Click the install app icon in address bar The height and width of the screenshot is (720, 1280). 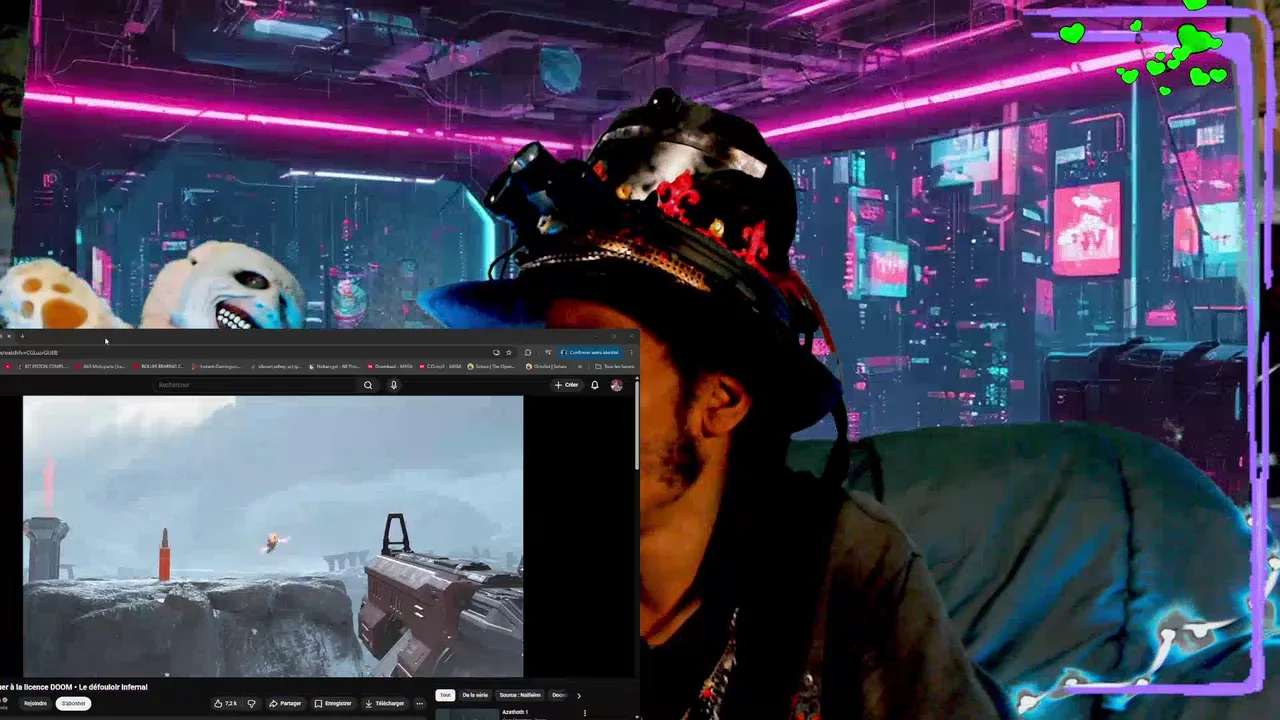click(x=496, y=352)
